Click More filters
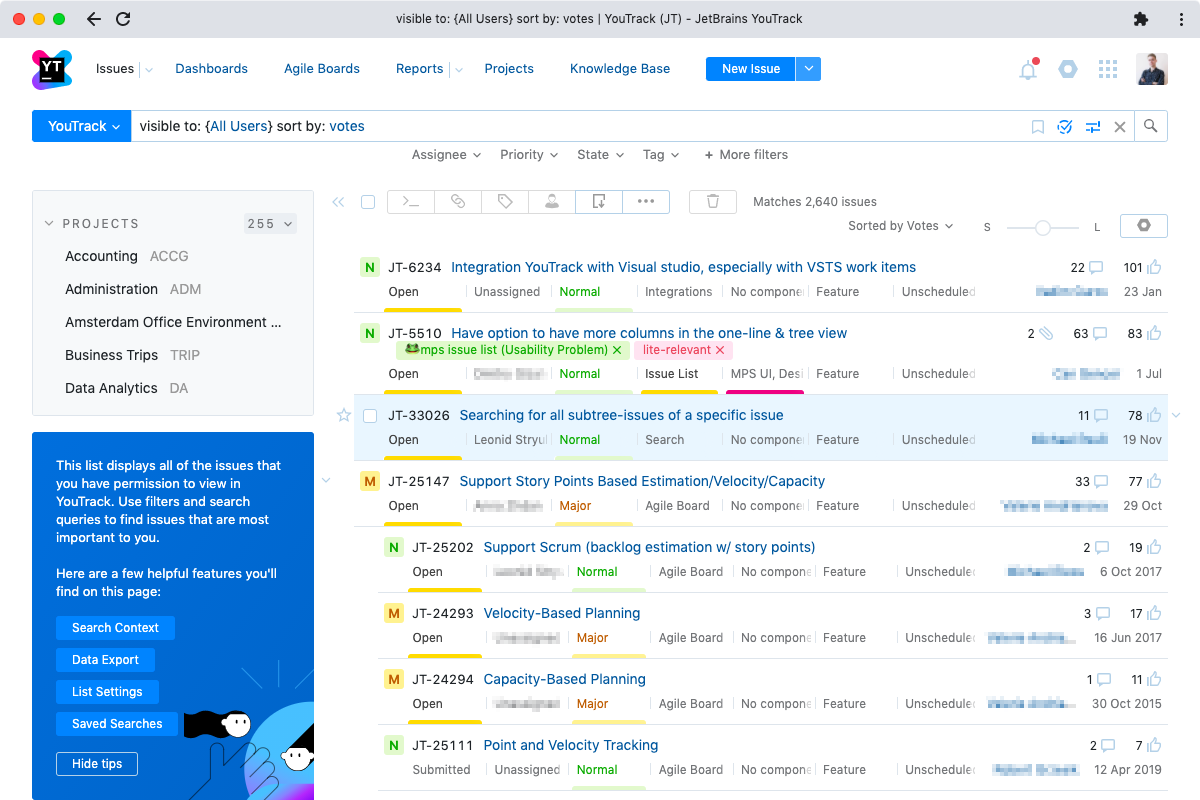1200x800 pixels. (746, 155)
